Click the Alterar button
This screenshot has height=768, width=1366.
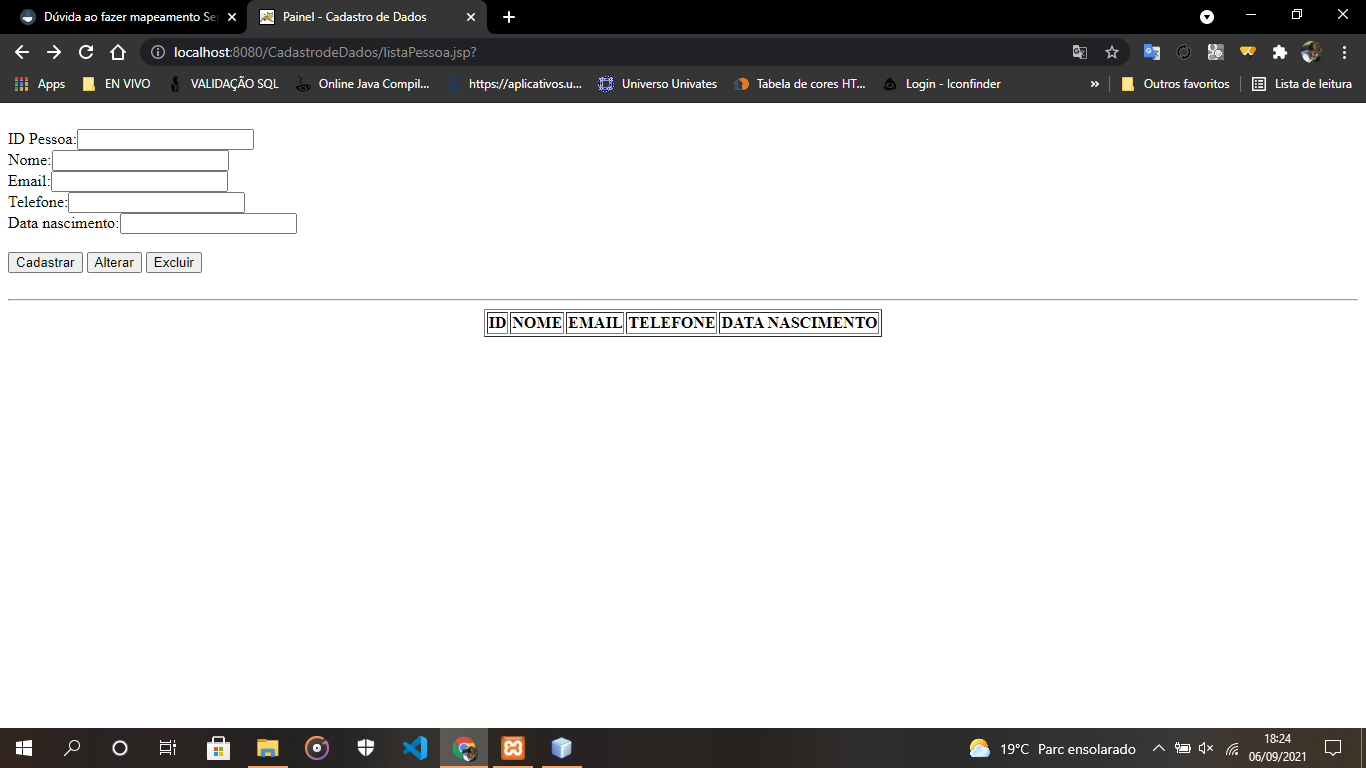(114, 262)
